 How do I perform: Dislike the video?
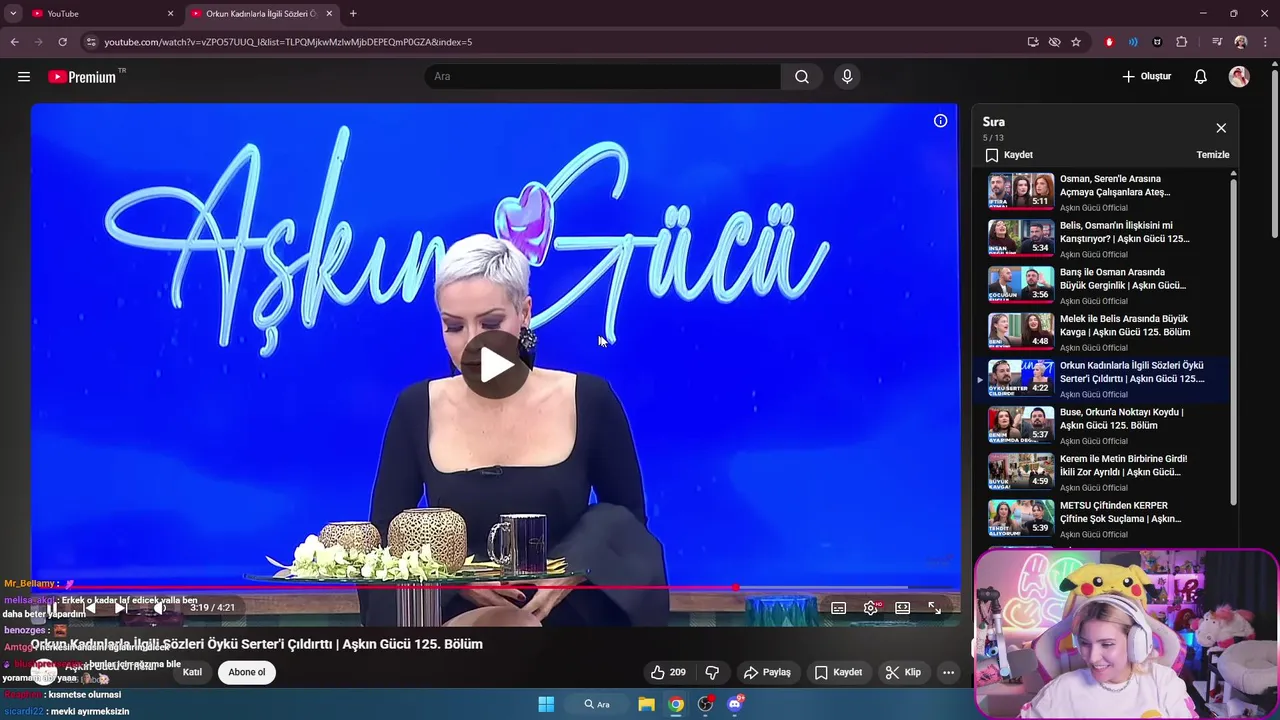pos(712,672)
